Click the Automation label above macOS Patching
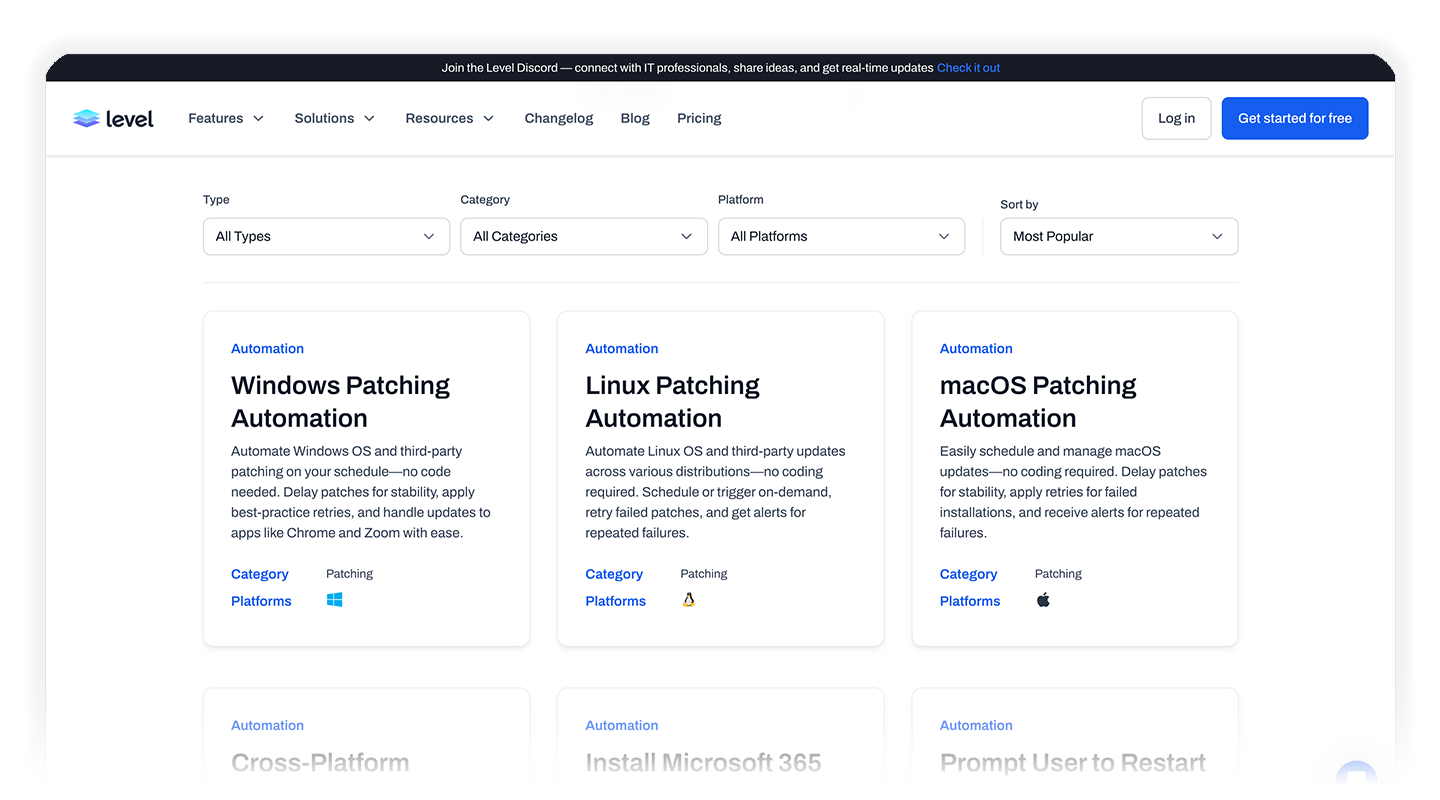This screenshot has height=800, width=1440. 976,349
